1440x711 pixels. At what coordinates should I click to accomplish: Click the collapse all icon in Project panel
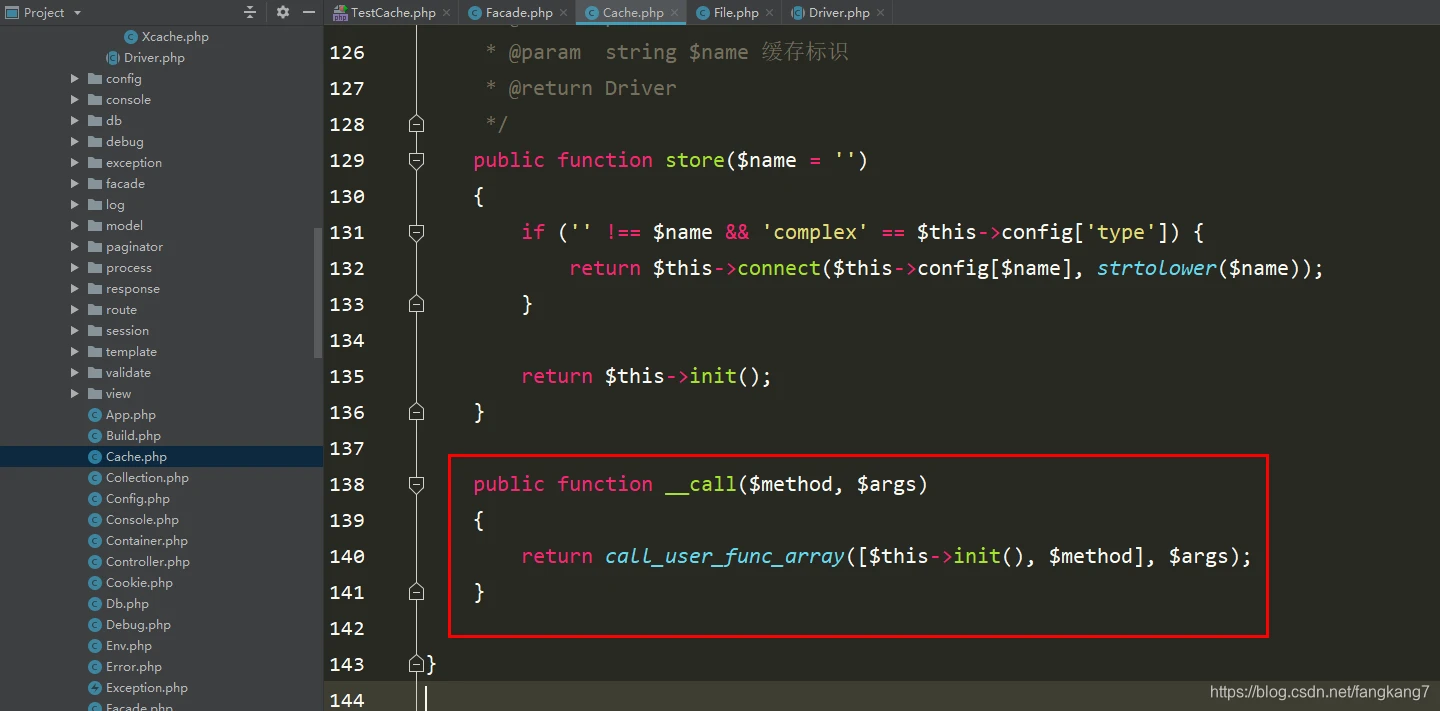[250, 12]
